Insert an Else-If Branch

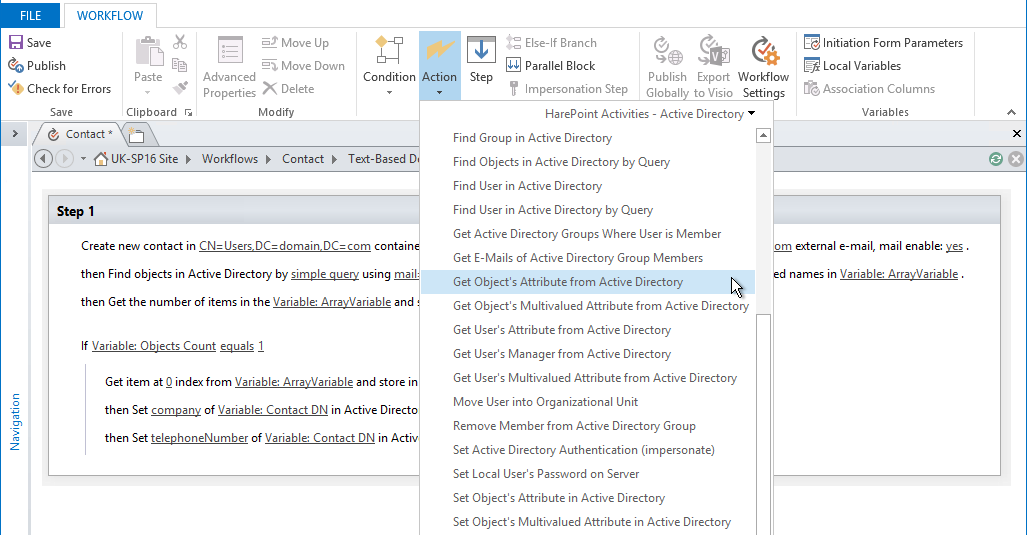click(x=551, y=43)
